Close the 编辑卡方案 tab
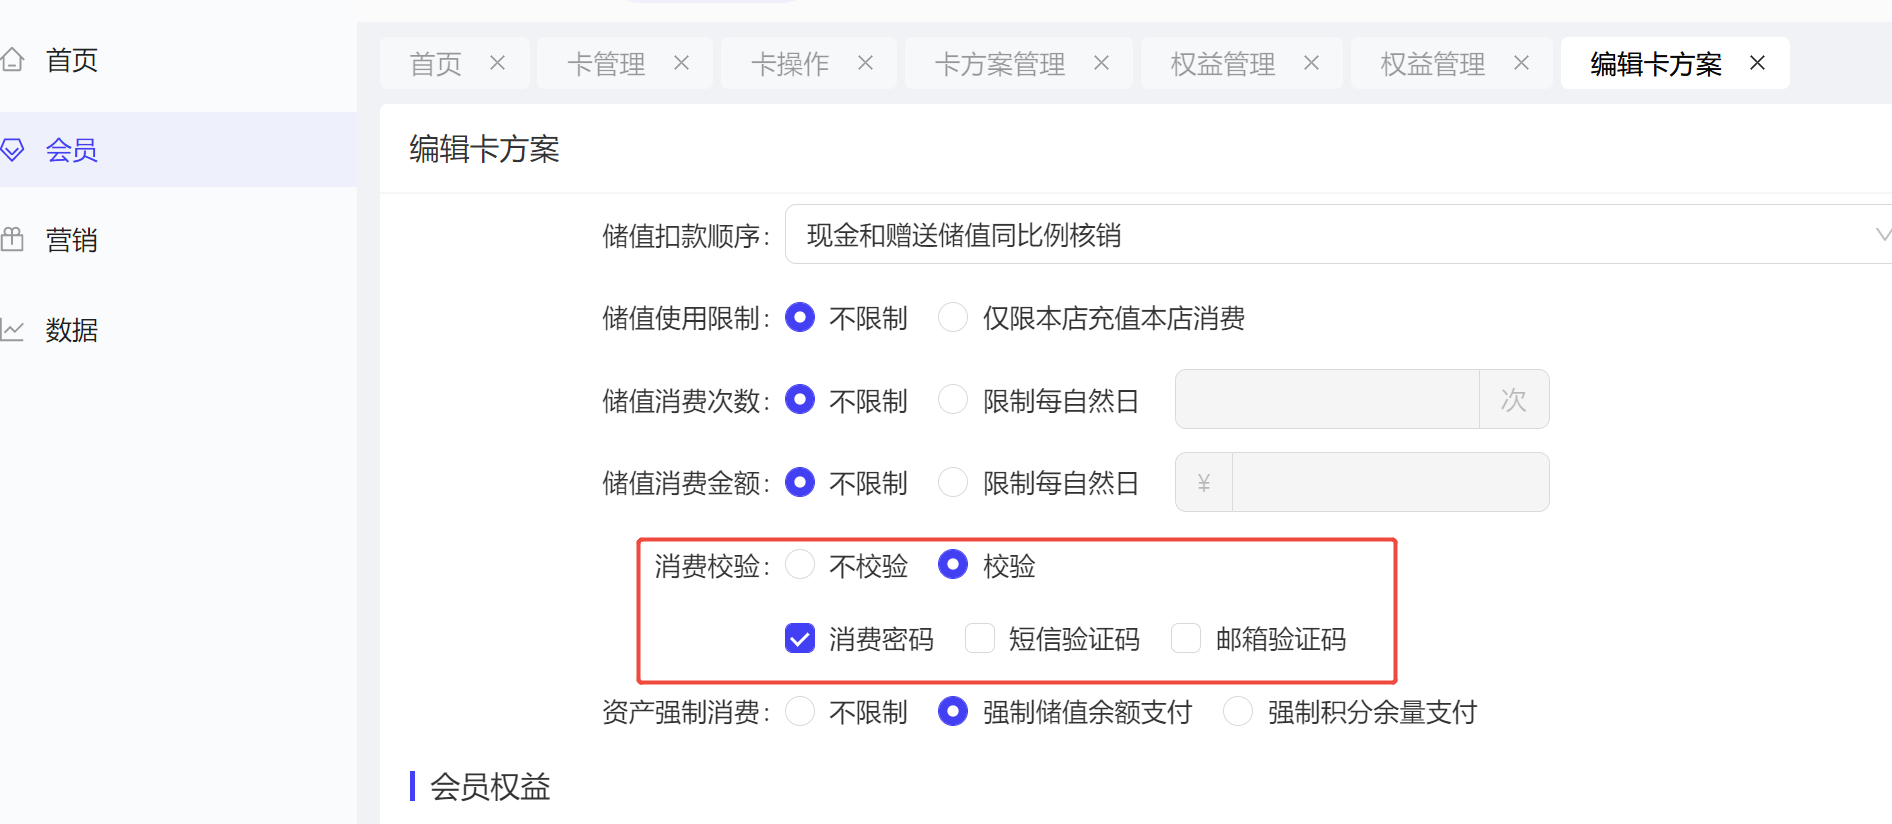The width and height of the screenshot is (1892, 824). 1757,63
